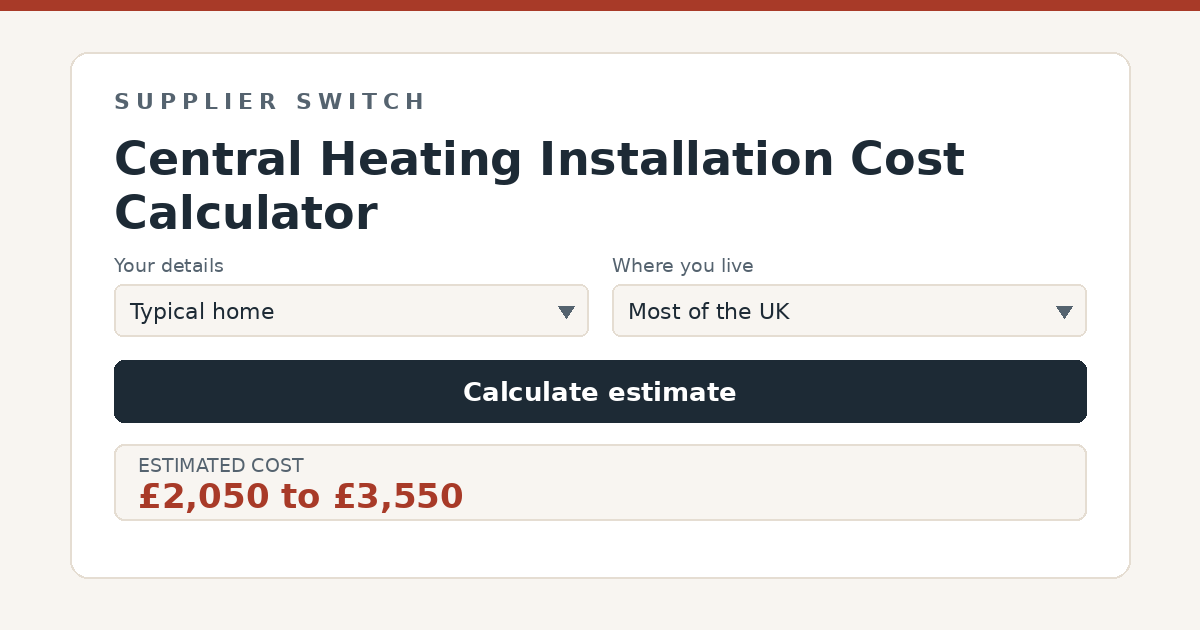
Task: Click the red bar at page top
Action: tap(600, 5)
